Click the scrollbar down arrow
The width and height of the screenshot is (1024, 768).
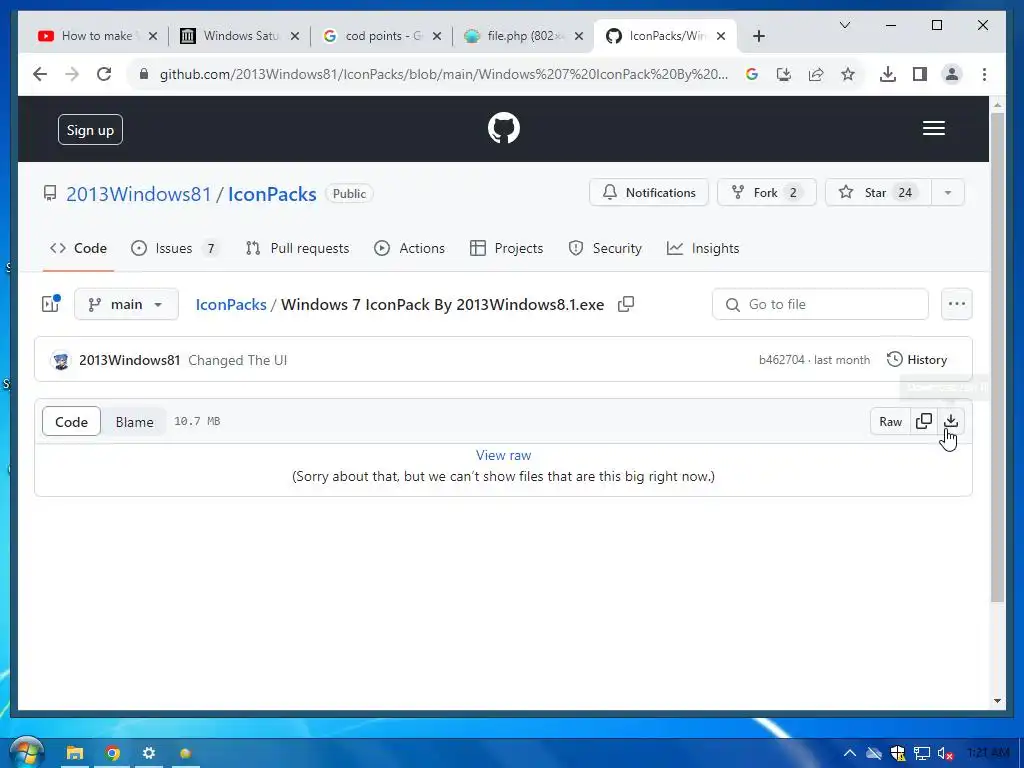(997, 701)
